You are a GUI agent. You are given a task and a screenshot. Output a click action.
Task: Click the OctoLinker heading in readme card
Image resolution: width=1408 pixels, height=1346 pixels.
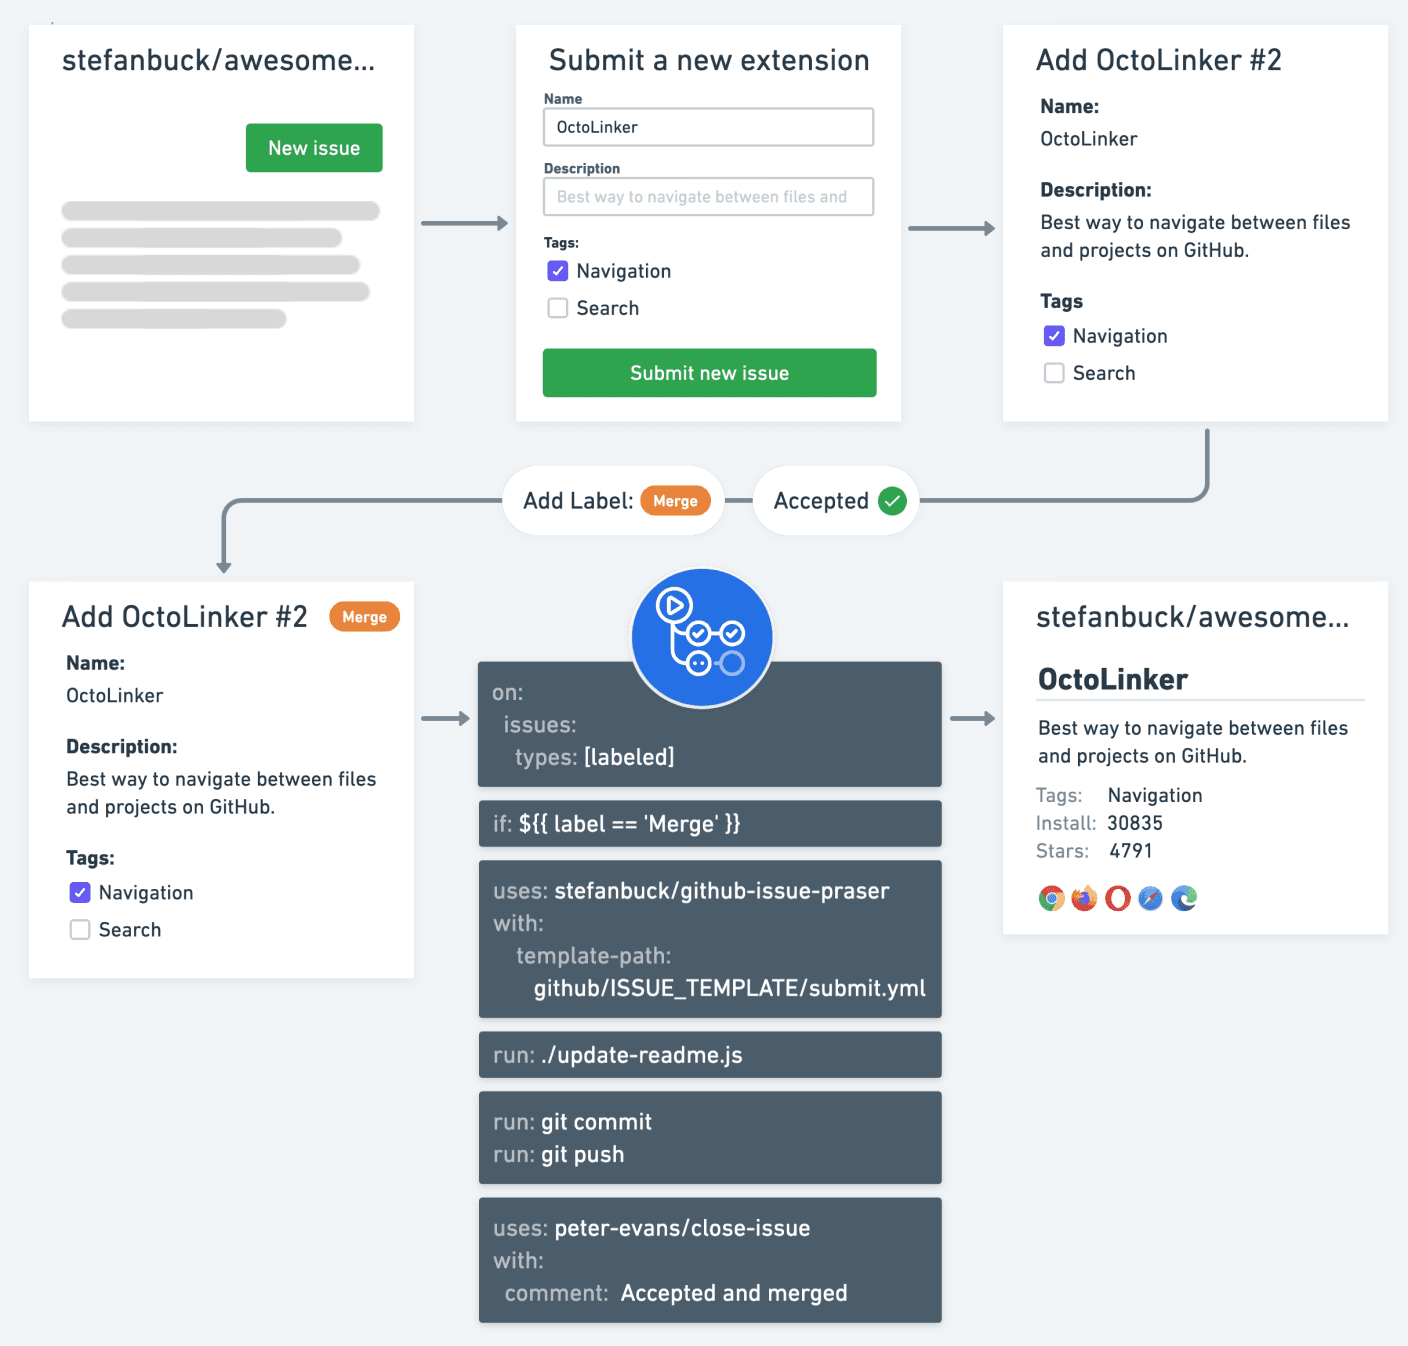coord(1113,680)
